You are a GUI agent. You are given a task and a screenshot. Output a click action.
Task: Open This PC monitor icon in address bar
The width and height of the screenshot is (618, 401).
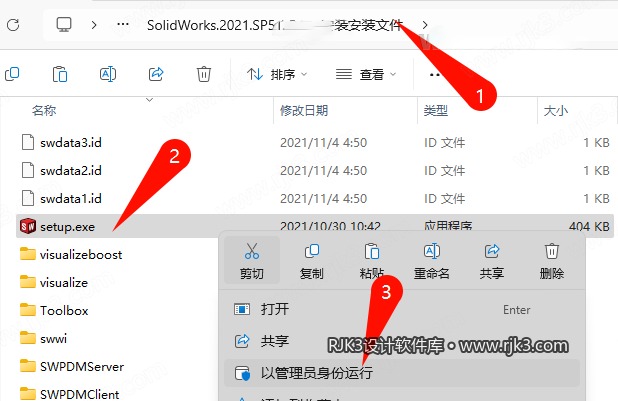(63, 25)
